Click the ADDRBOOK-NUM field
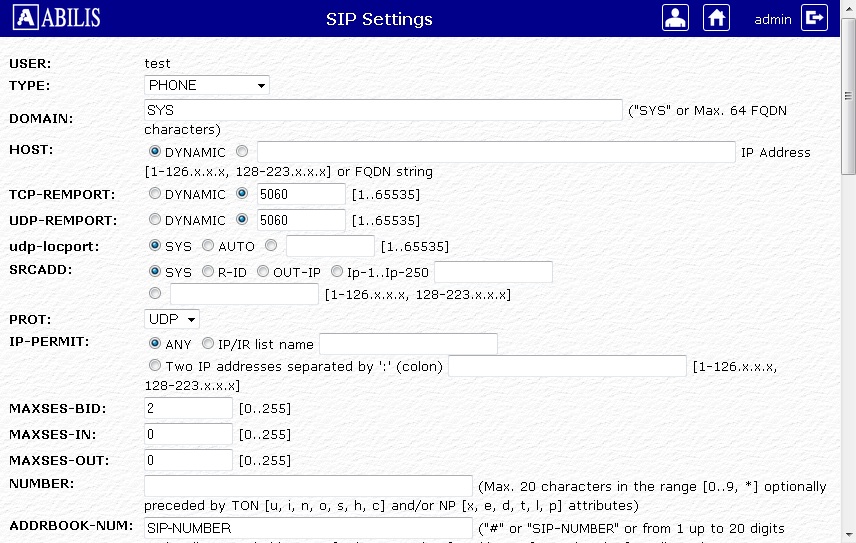 (x=308, y=528)
